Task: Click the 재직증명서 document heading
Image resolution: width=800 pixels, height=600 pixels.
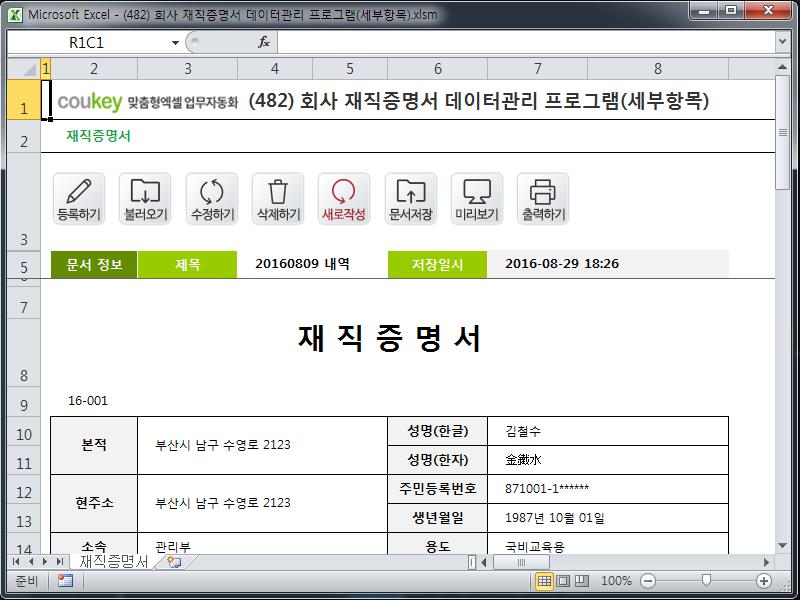Action: point(389,338)
